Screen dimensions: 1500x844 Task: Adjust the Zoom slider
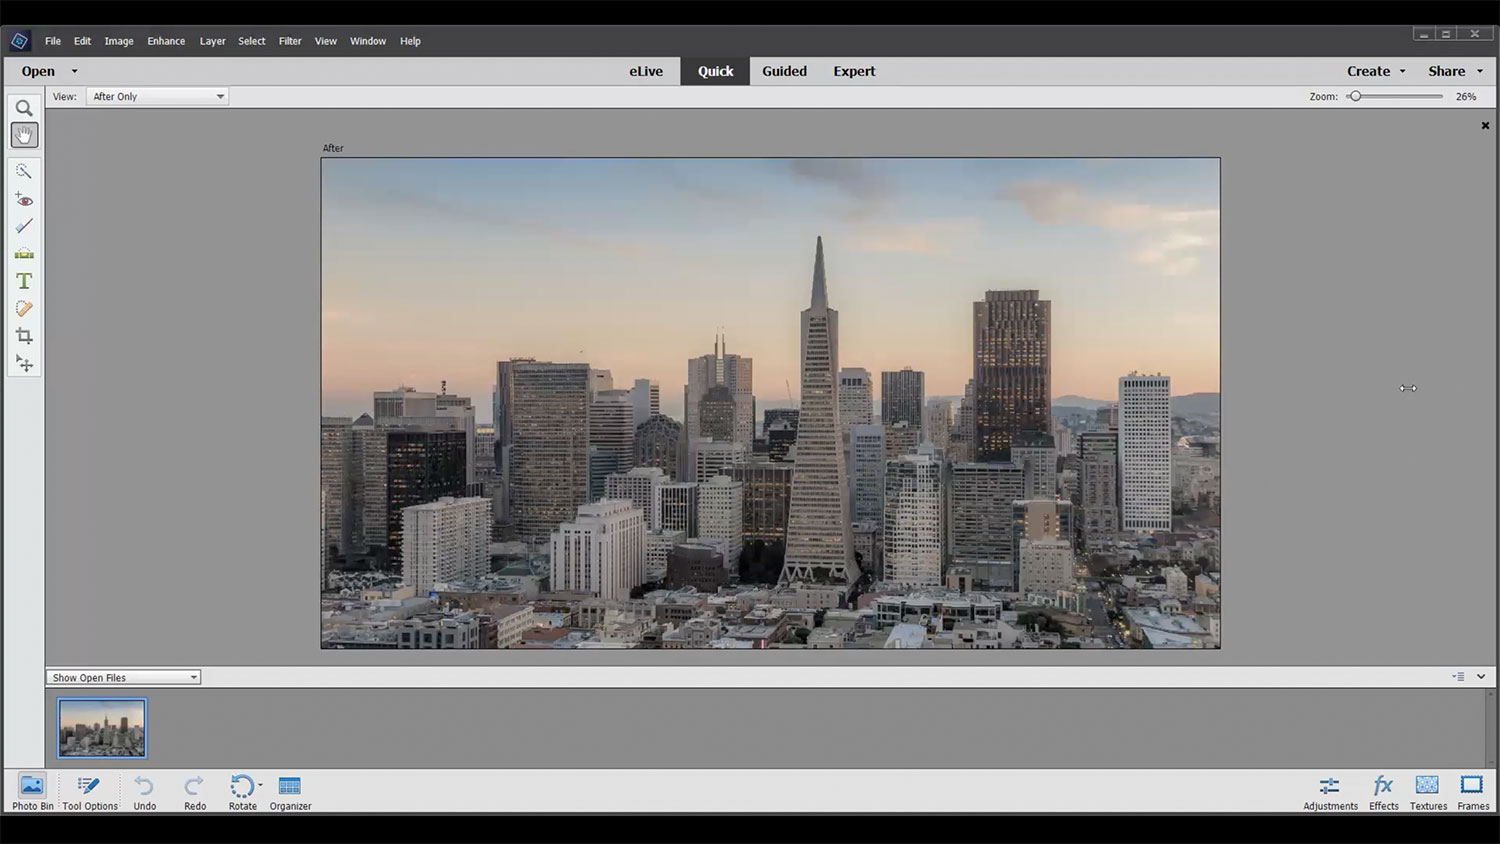coord(1355,97)
